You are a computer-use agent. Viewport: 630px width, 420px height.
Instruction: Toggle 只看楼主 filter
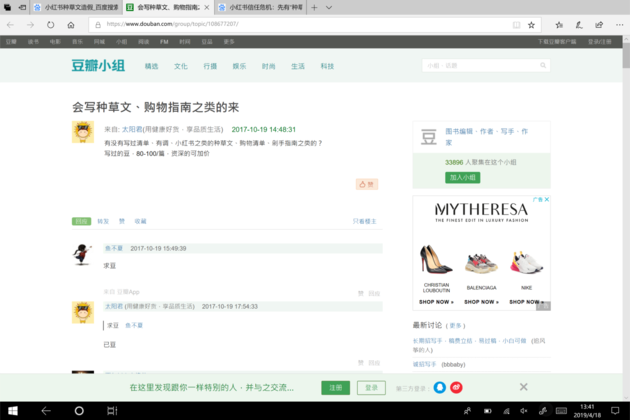[364, 221]
